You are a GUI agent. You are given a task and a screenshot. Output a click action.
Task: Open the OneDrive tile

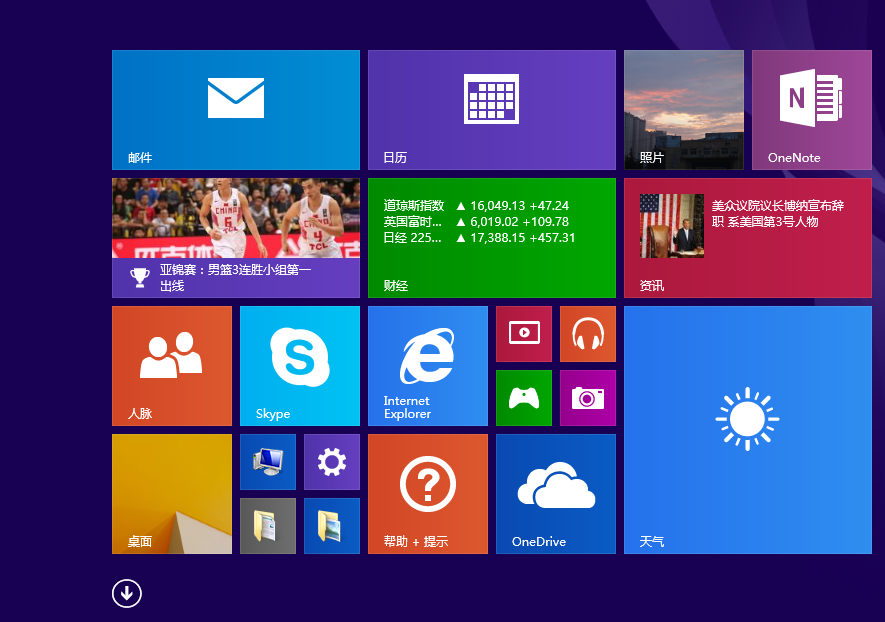click(556, 494)
